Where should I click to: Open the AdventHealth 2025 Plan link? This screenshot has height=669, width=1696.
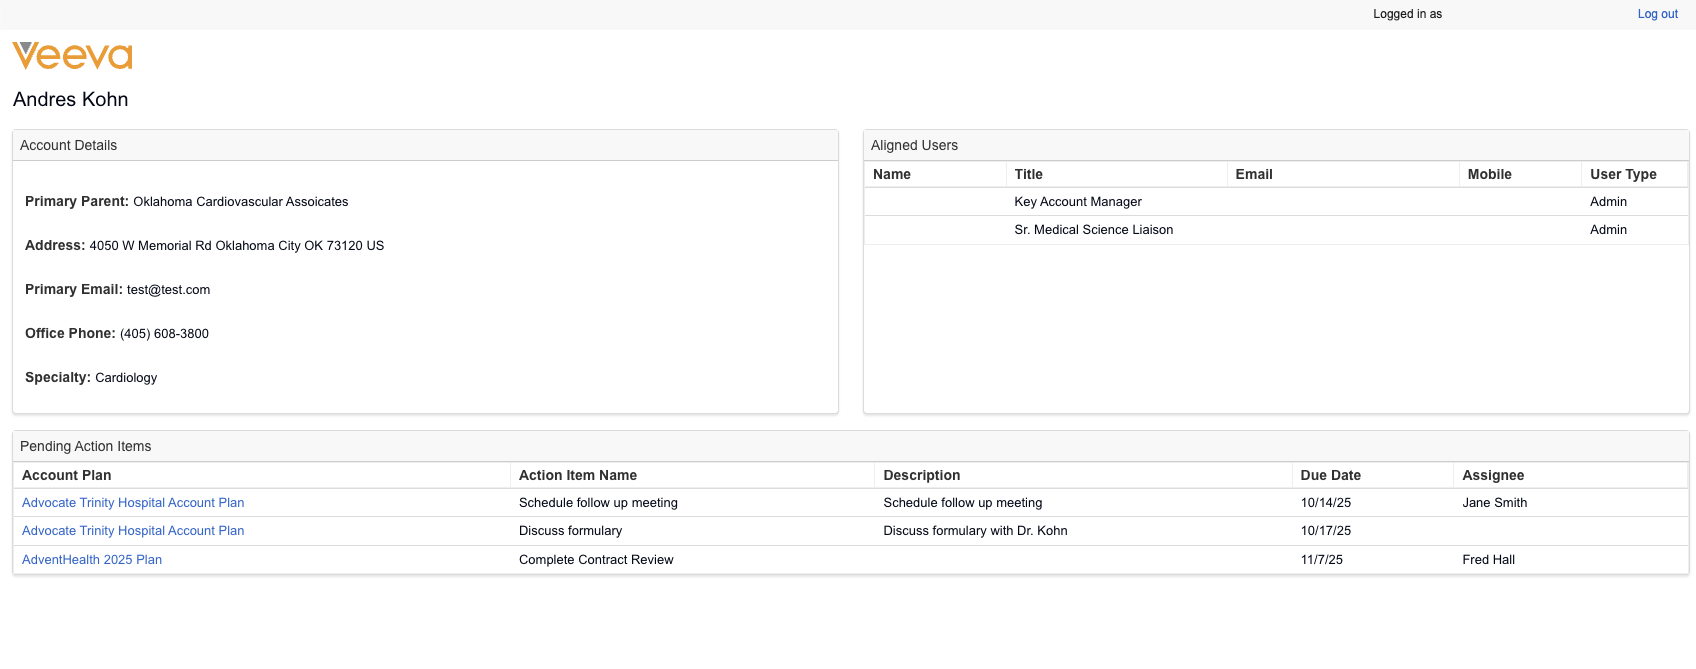click(x=92, y=560)
